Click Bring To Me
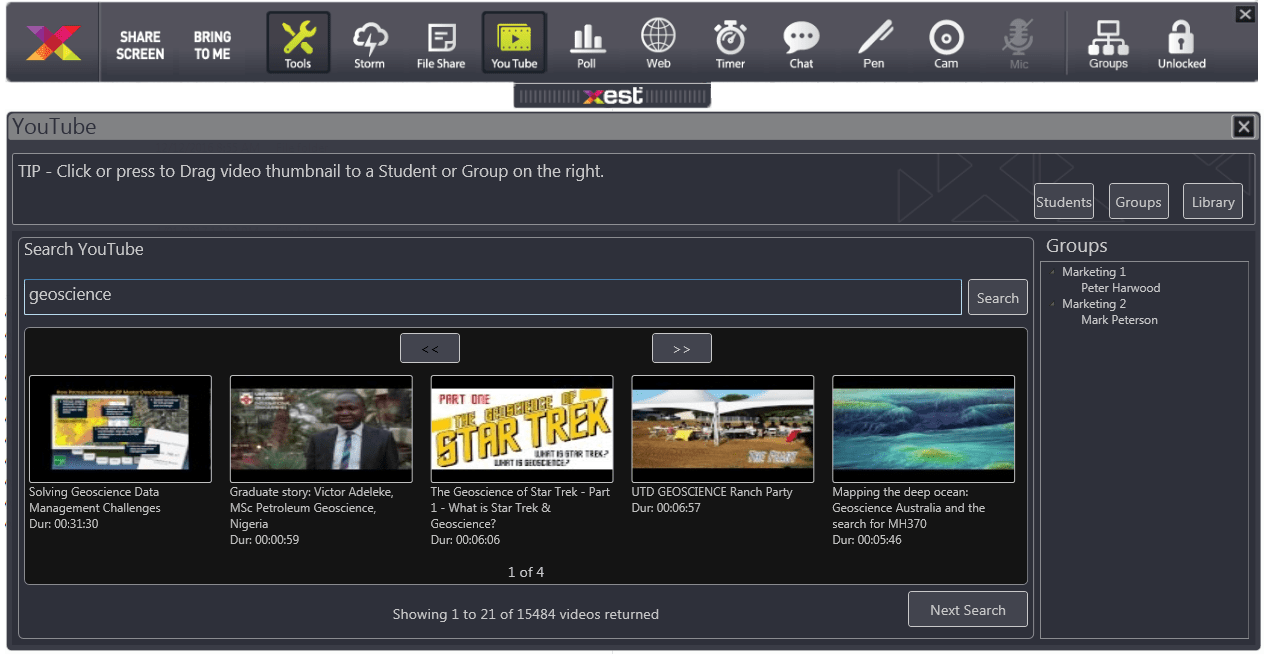 click(x=212, y=45)
